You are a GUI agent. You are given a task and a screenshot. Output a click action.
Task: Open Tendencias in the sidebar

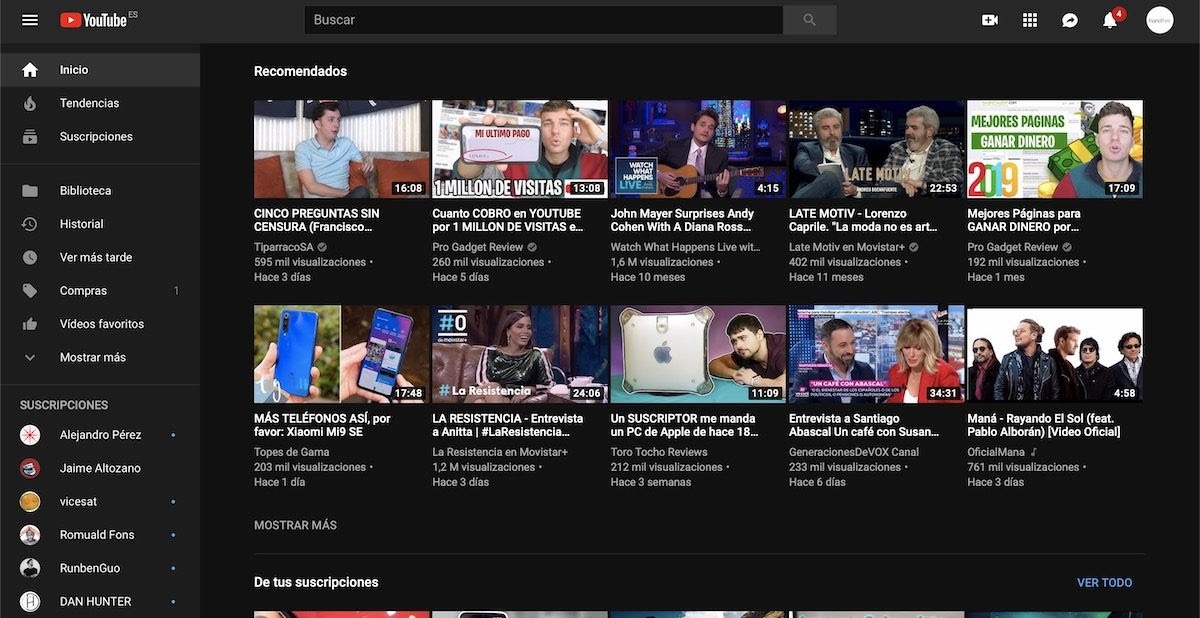[x=100, y=103]
